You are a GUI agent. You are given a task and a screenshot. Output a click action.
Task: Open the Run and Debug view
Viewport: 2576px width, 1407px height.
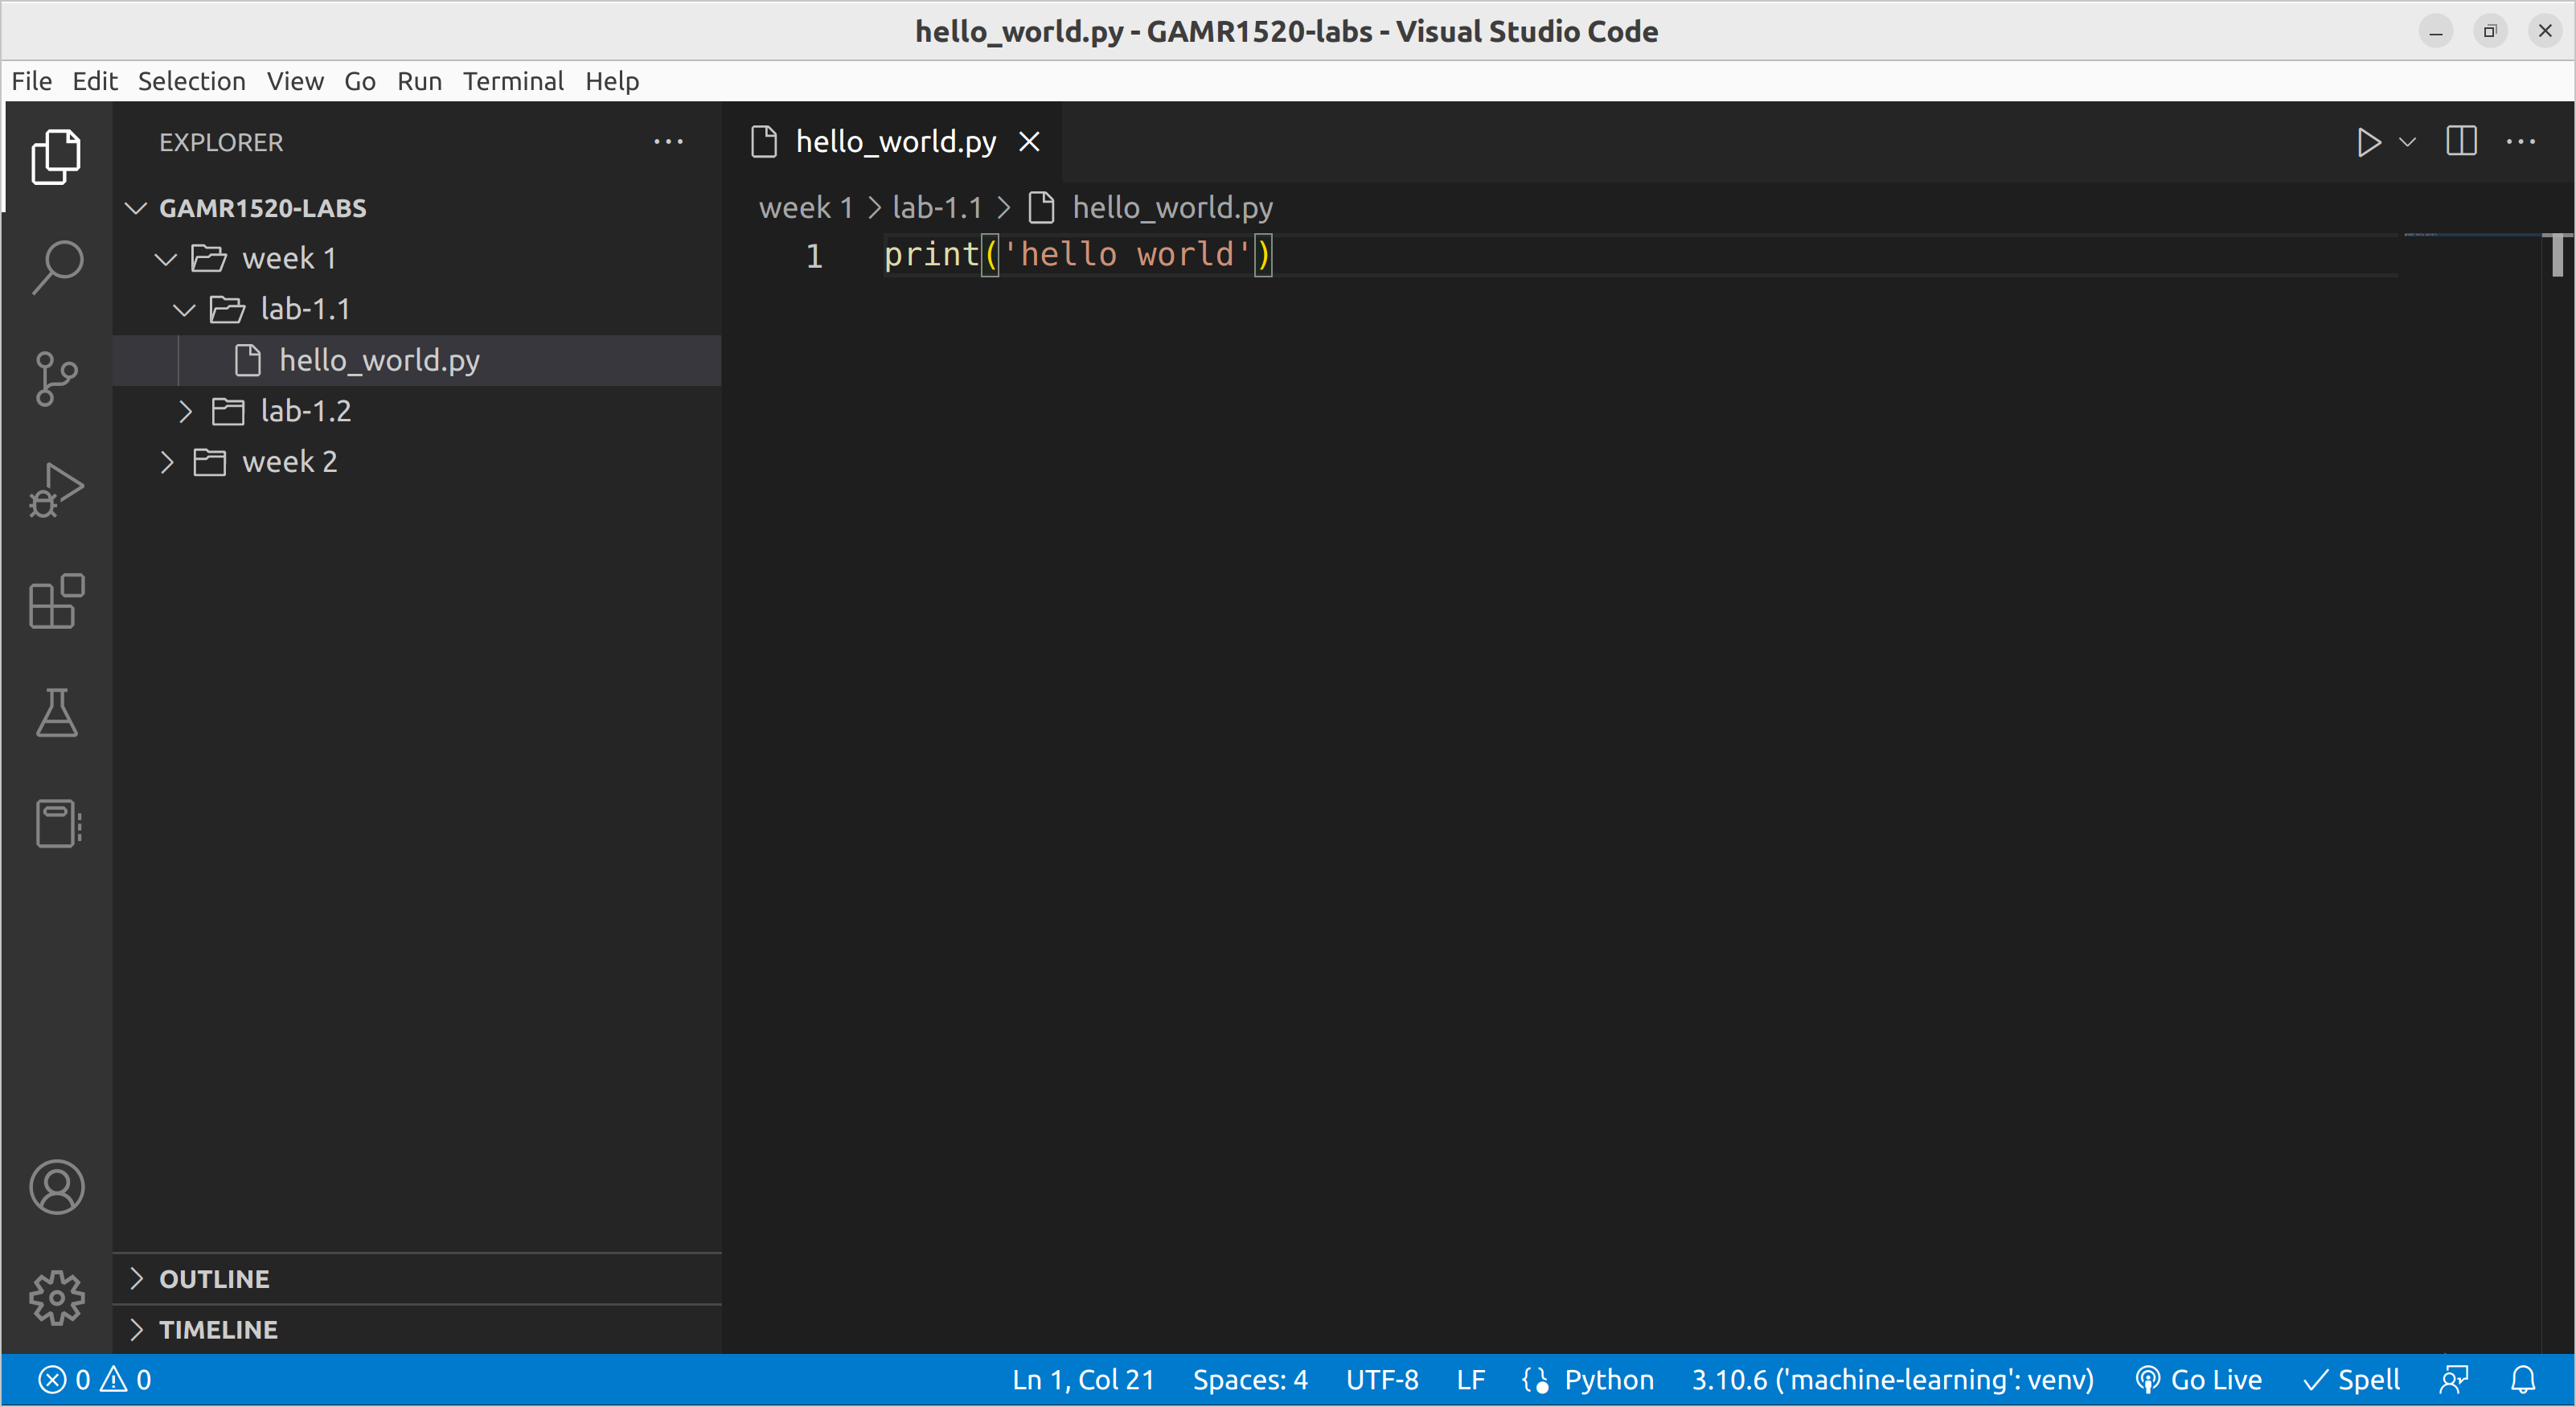57,490
